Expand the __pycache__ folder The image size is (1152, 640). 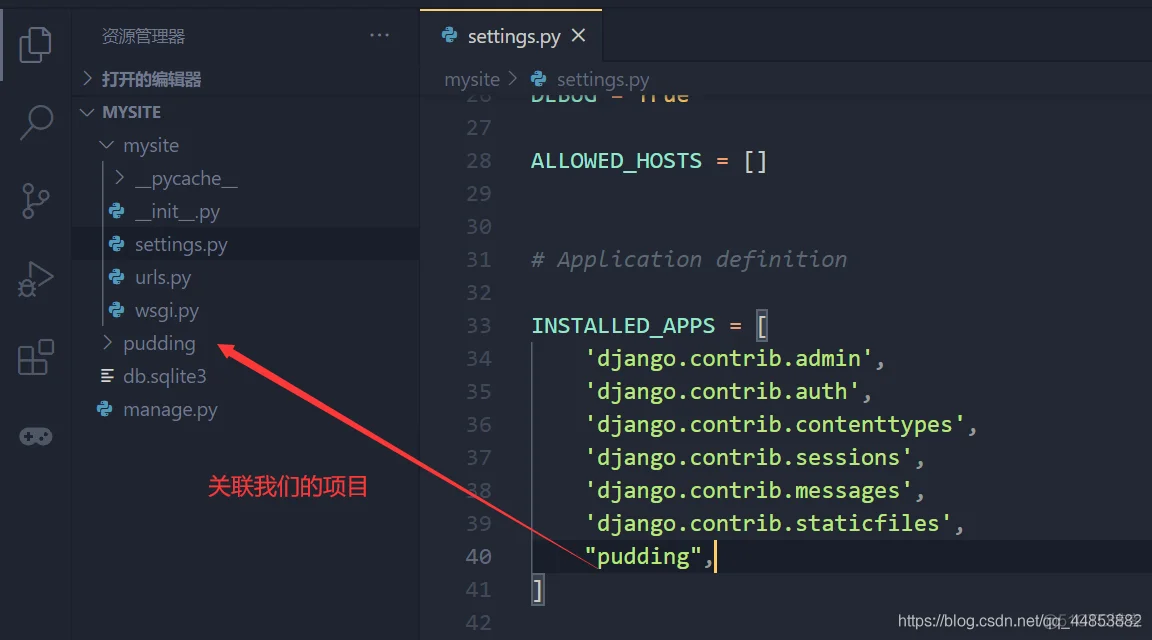coord(245,179)
